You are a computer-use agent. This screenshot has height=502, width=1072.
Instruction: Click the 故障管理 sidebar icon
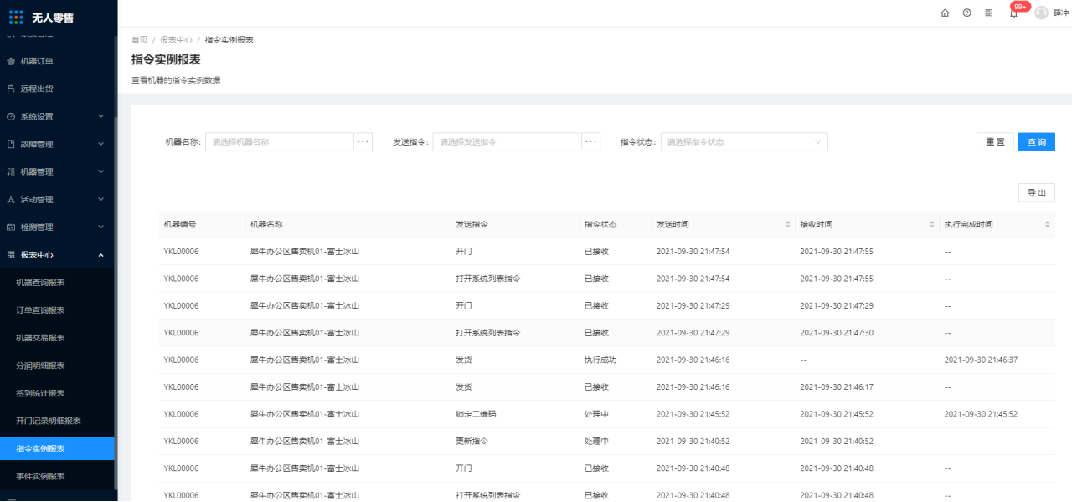click(10, 144)
